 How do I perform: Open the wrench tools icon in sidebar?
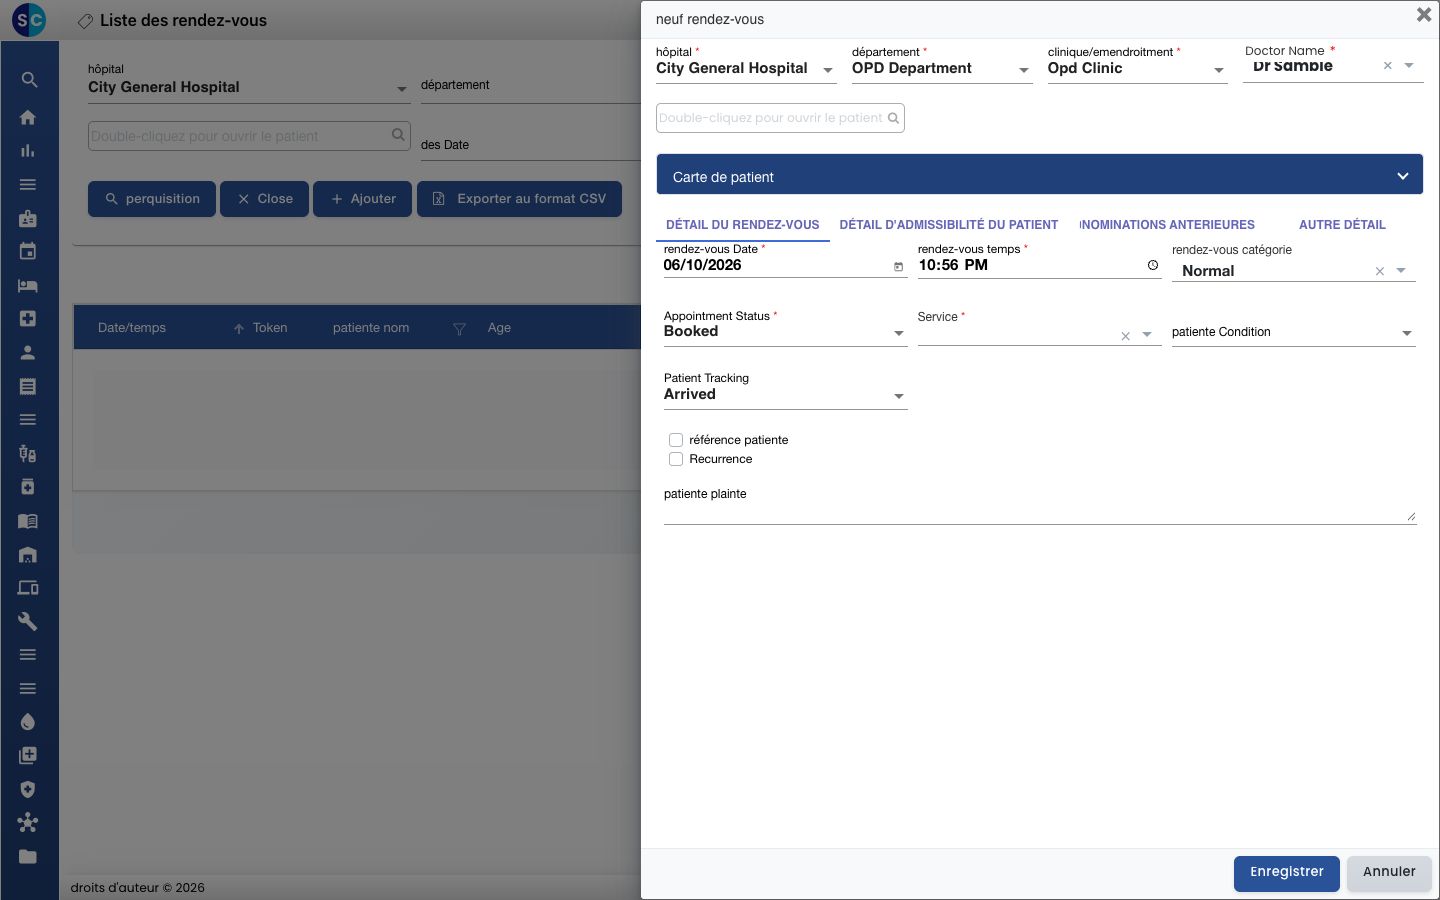28,621
